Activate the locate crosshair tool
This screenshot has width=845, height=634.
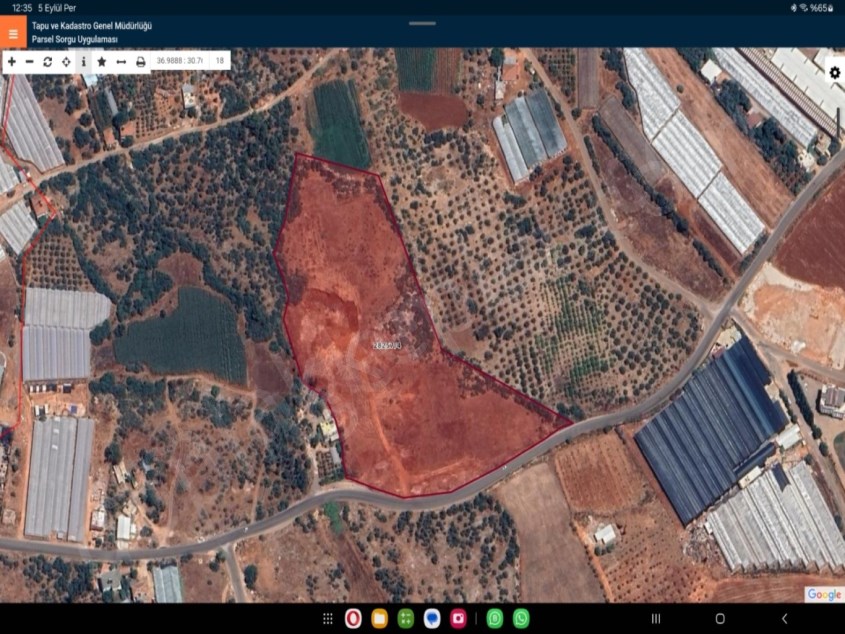(x=66, y=61)
